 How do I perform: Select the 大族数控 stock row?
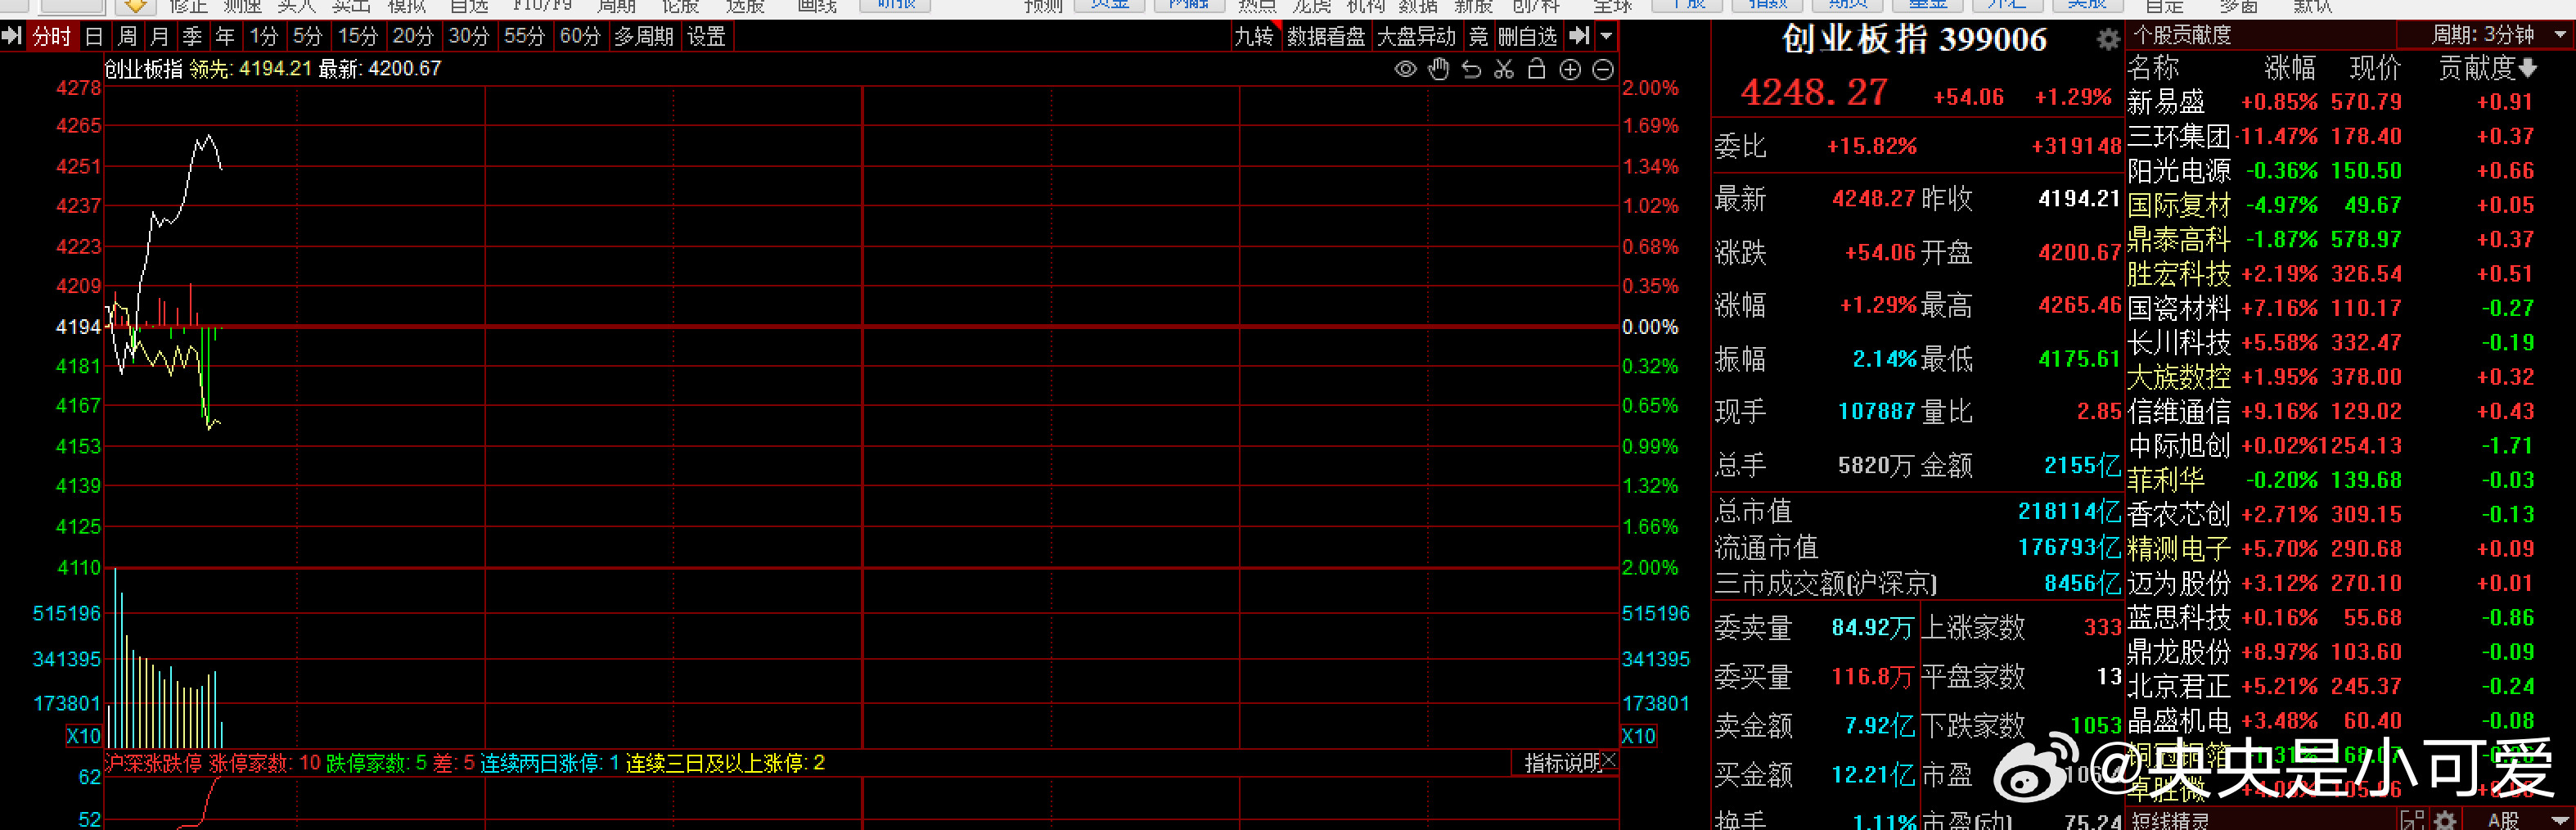(2350, 377)
